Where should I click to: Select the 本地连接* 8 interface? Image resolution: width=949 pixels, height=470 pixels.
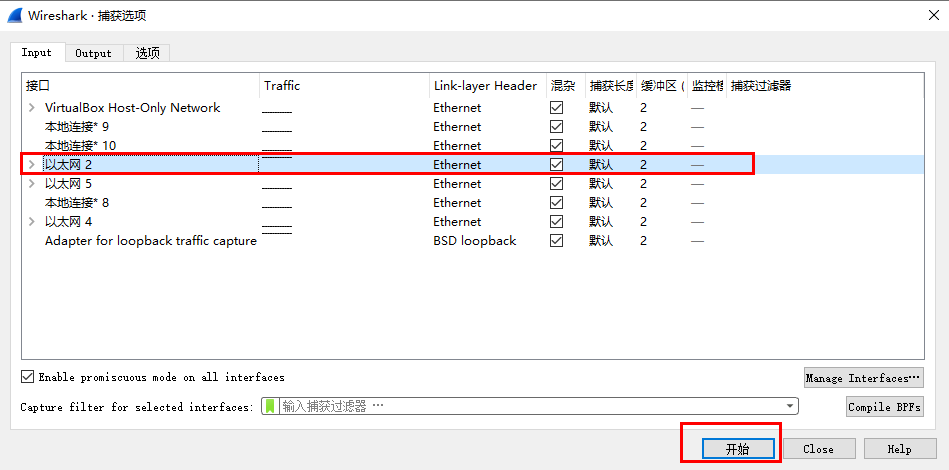click(x=77, y=203)
